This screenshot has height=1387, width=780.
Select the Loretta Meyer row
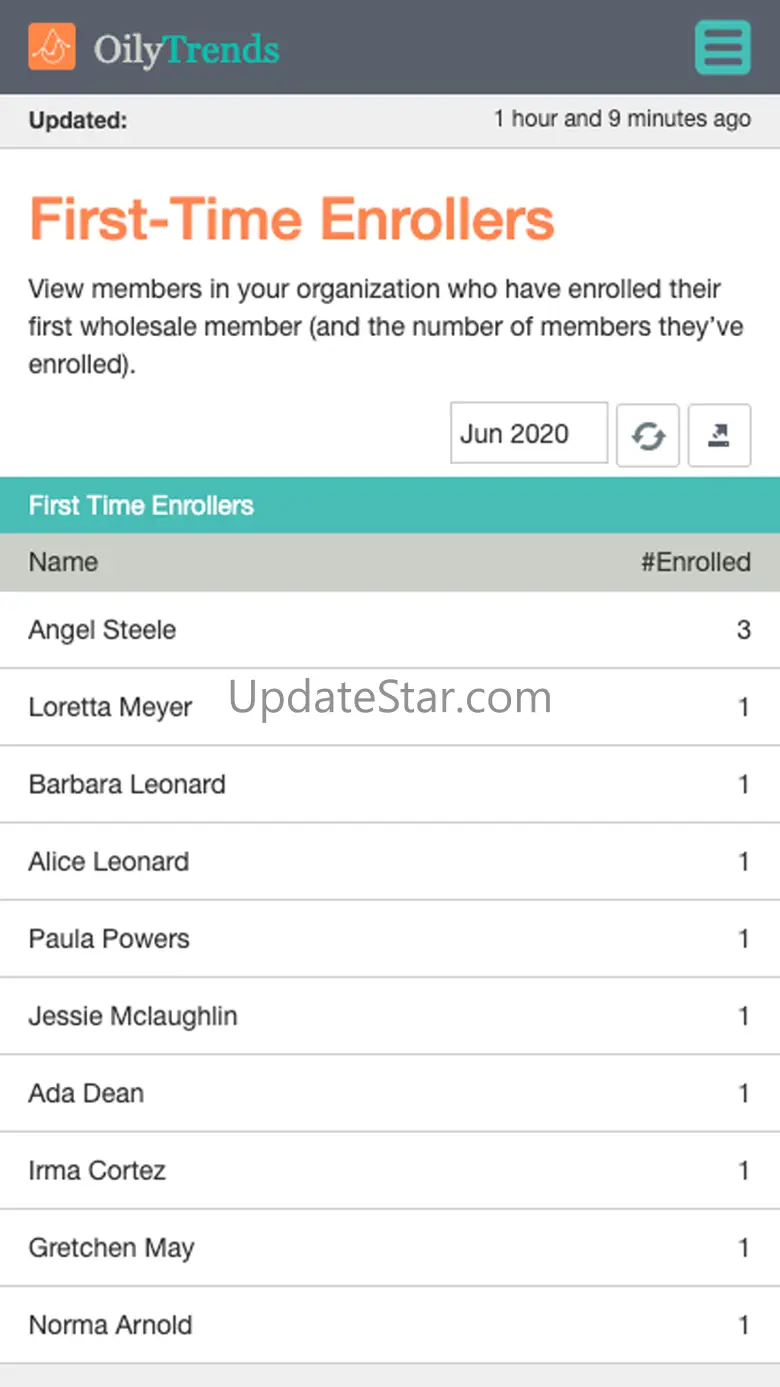click(x=110, y=707)
